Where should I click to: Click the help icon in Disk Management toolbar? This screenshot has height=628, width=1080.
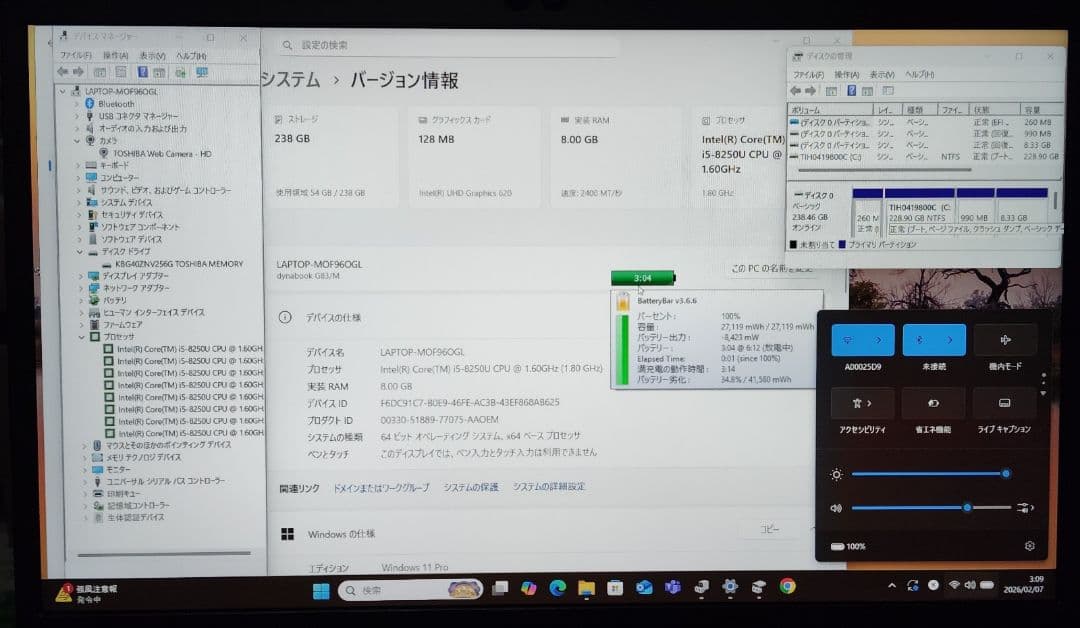(x=851, y=90)
